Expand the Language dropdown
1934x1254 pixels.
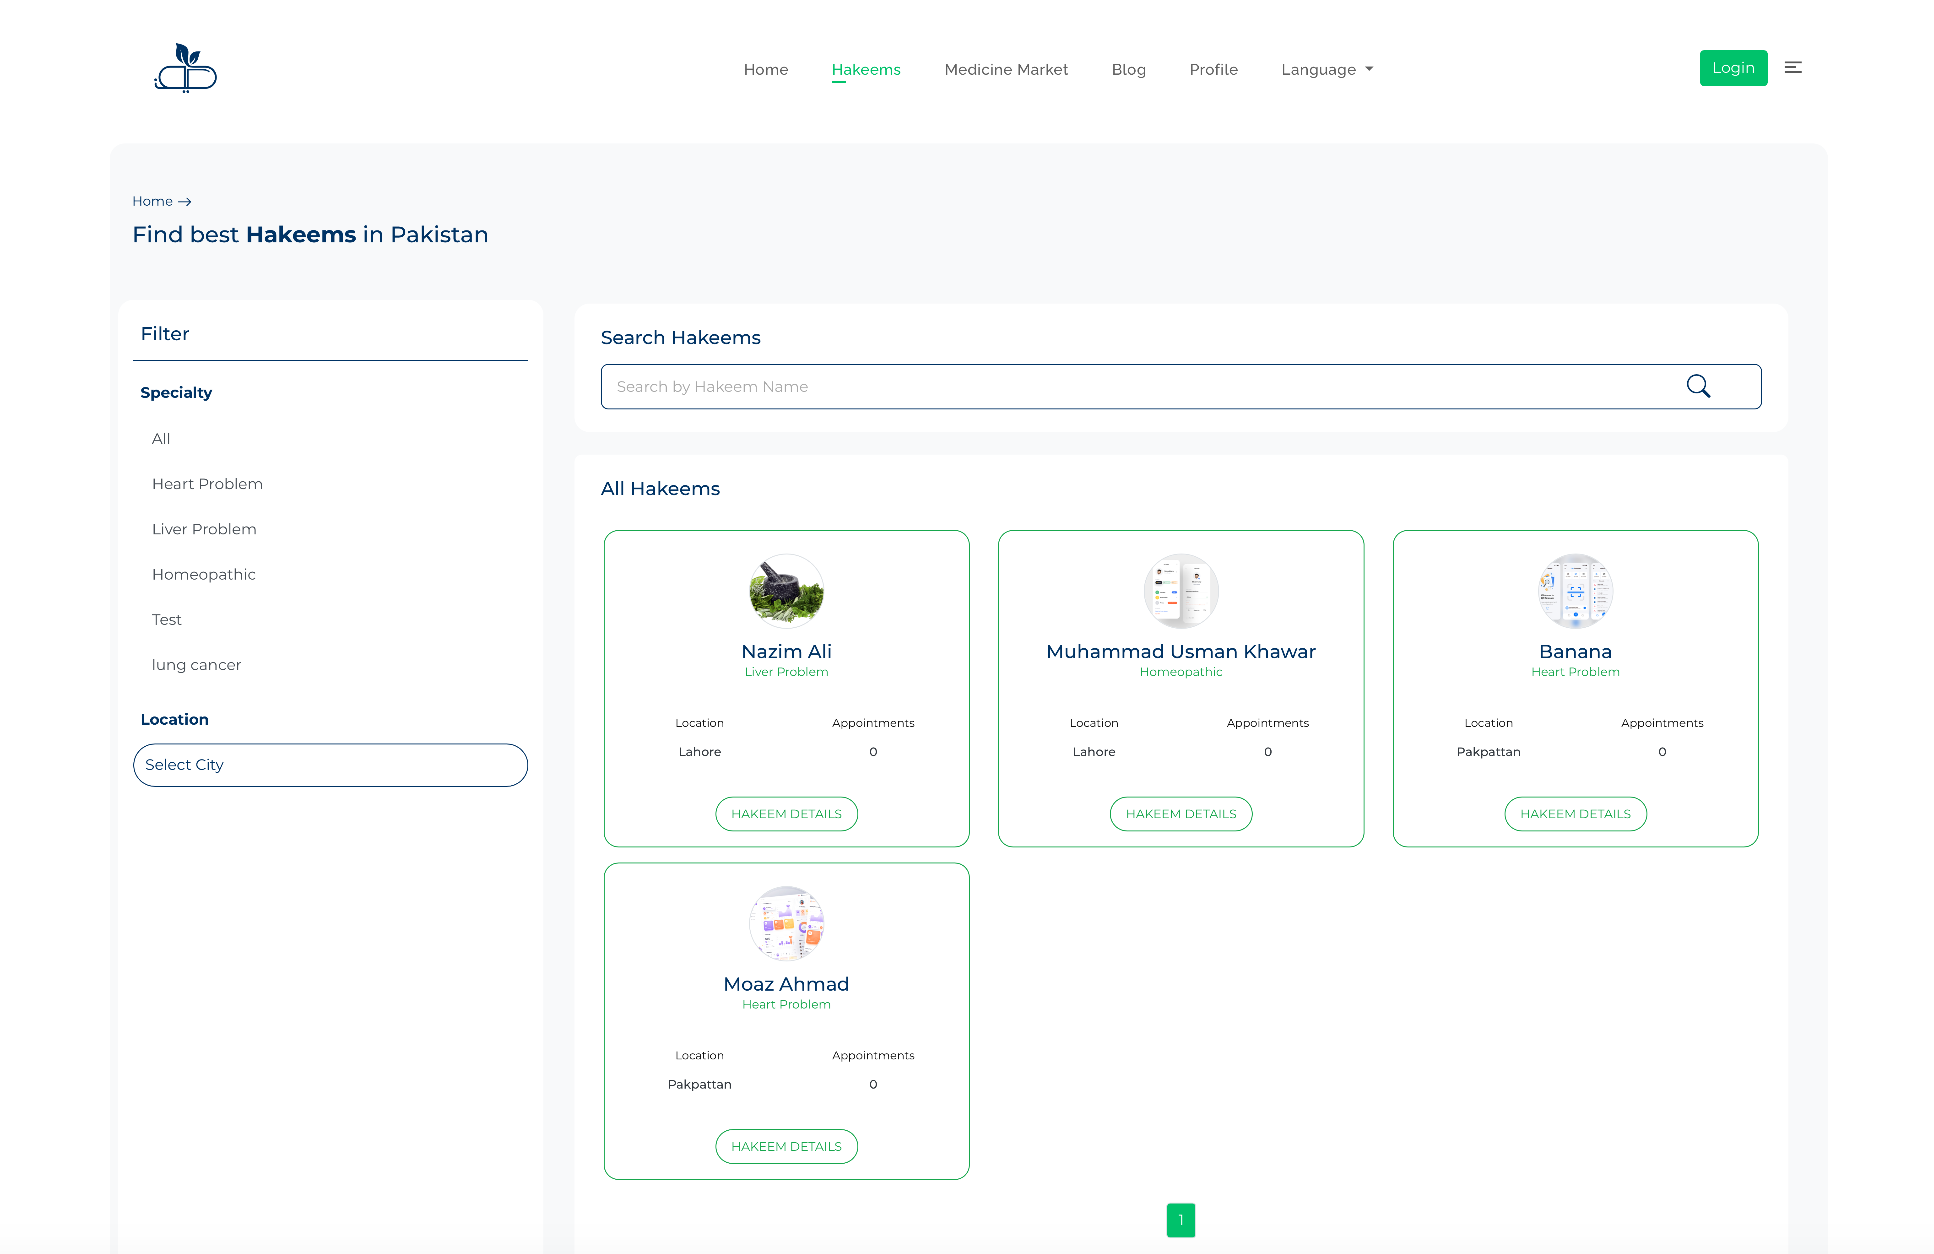(1327, 69)
